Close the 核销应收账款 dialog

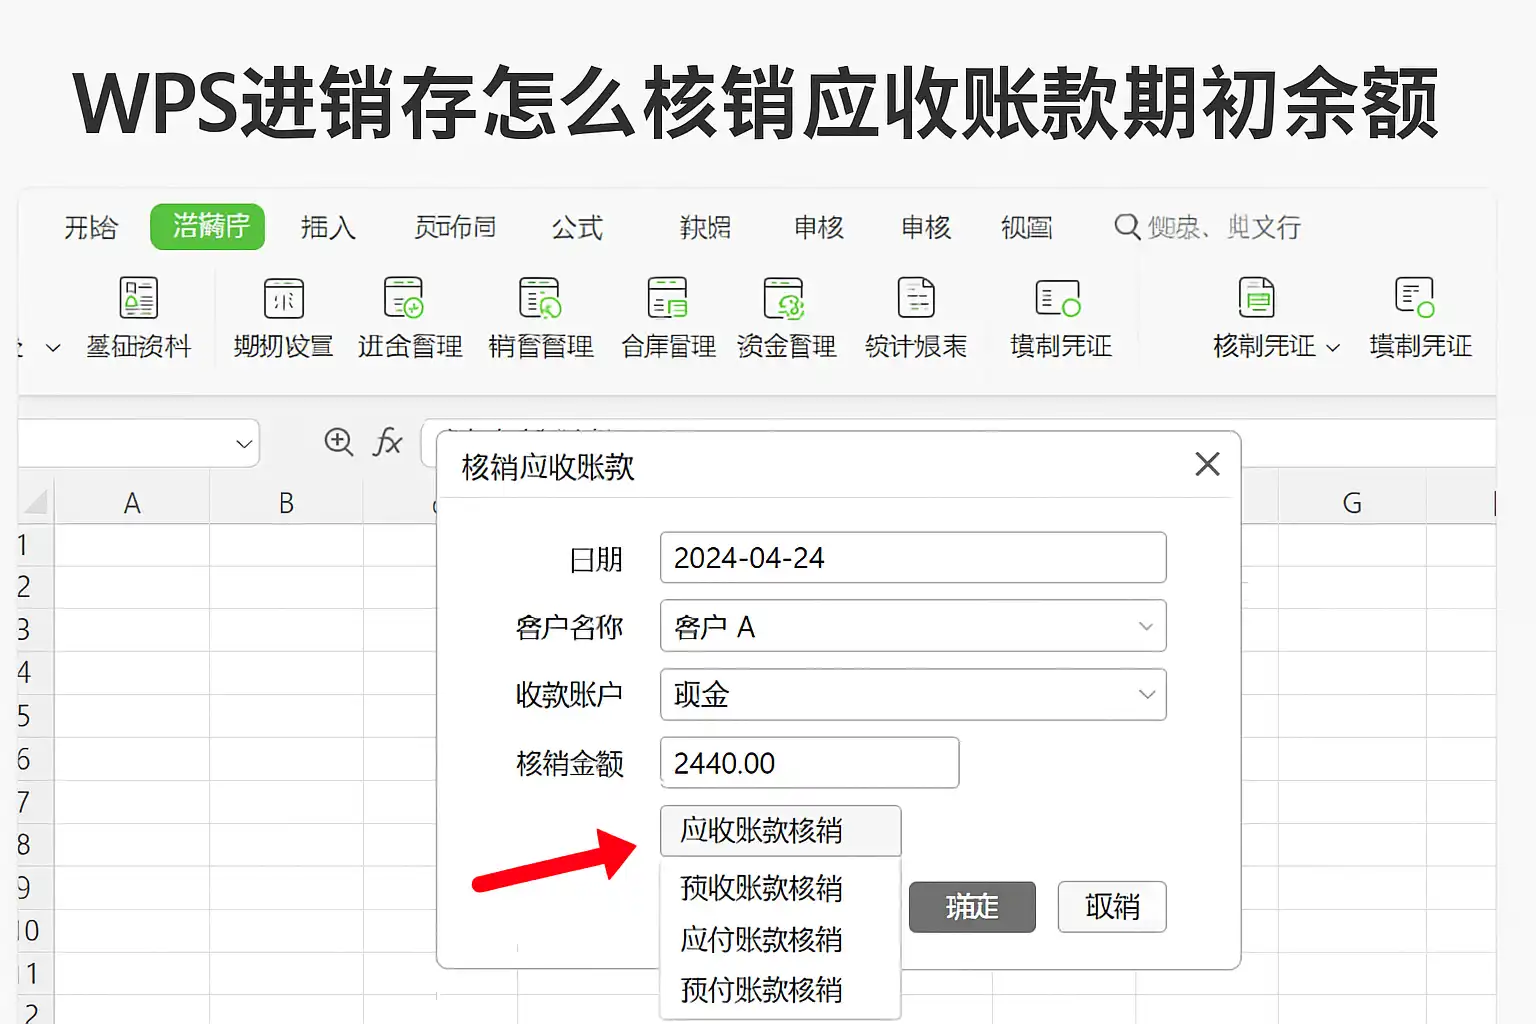[1207, 464]
